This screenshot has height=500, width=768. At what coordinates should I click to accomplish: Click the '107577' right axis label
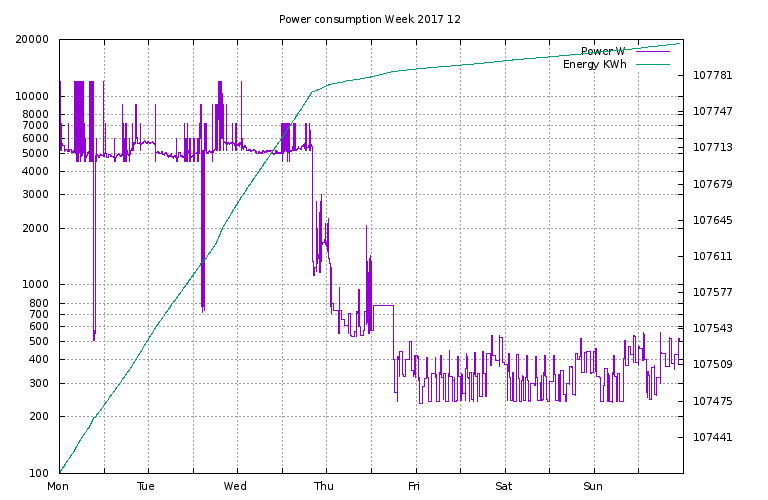tap(713, 292)
